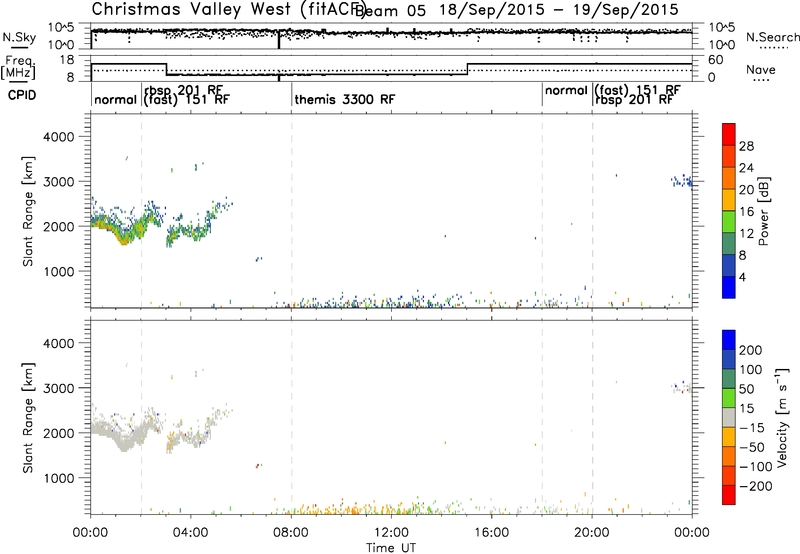Click the '16:00' time axis label
This screenshot has width=800, height=554.
(x=491, y=533)
